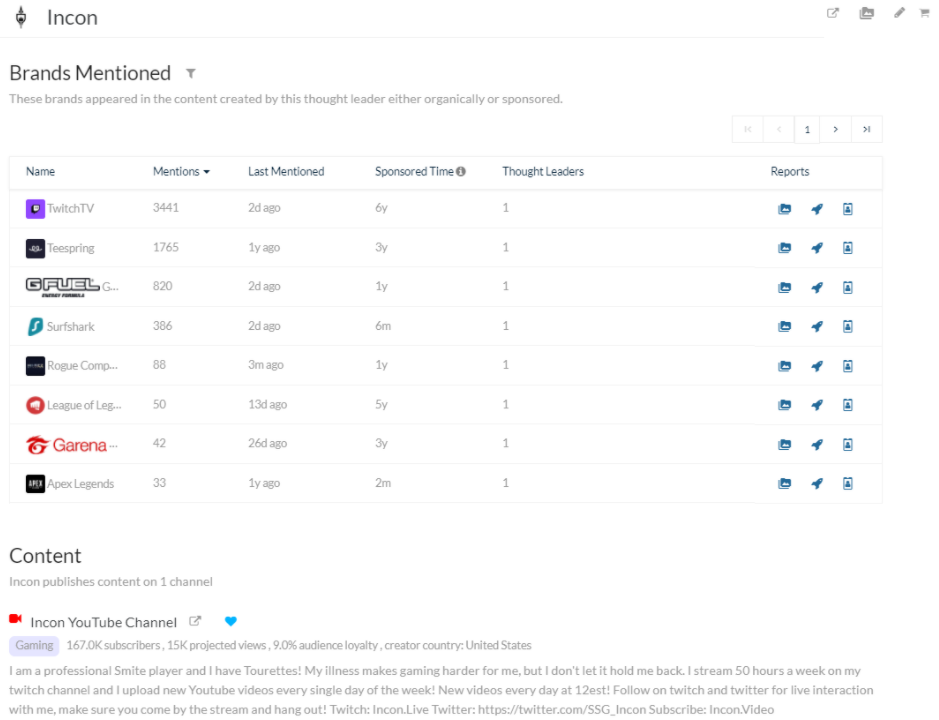The height and width of the screenshot is (720, 939).
Task: Open Incon YouTube Channel external link icon
Action: (195, 621)
